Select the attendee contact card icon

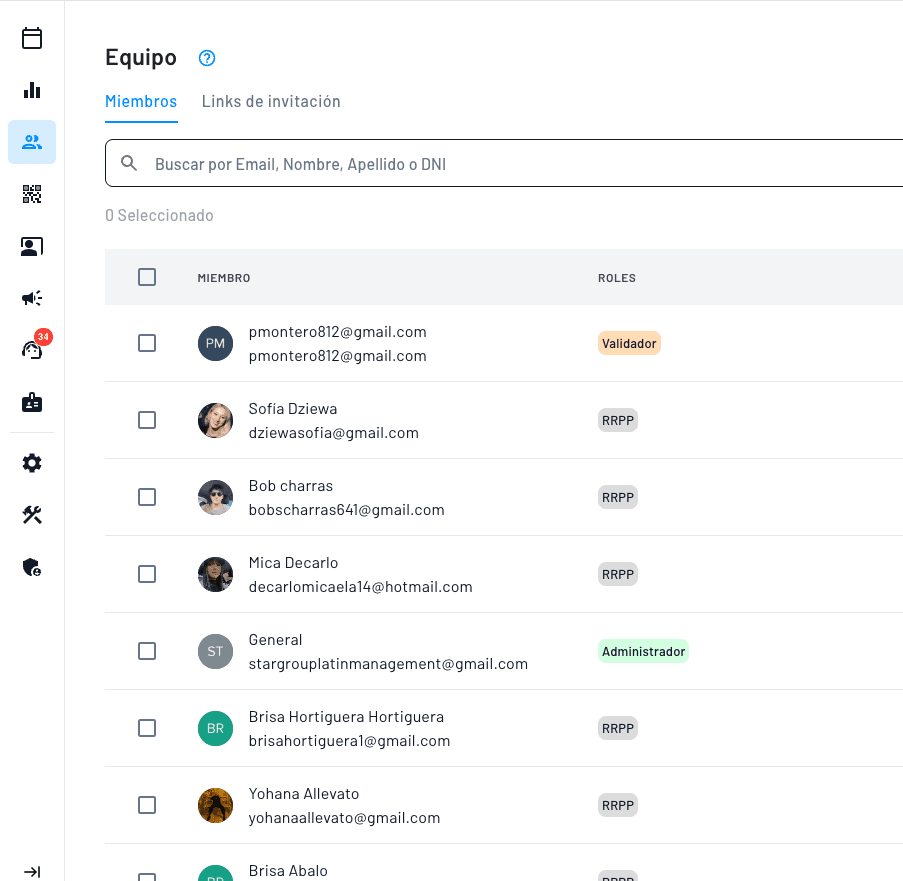32,246
